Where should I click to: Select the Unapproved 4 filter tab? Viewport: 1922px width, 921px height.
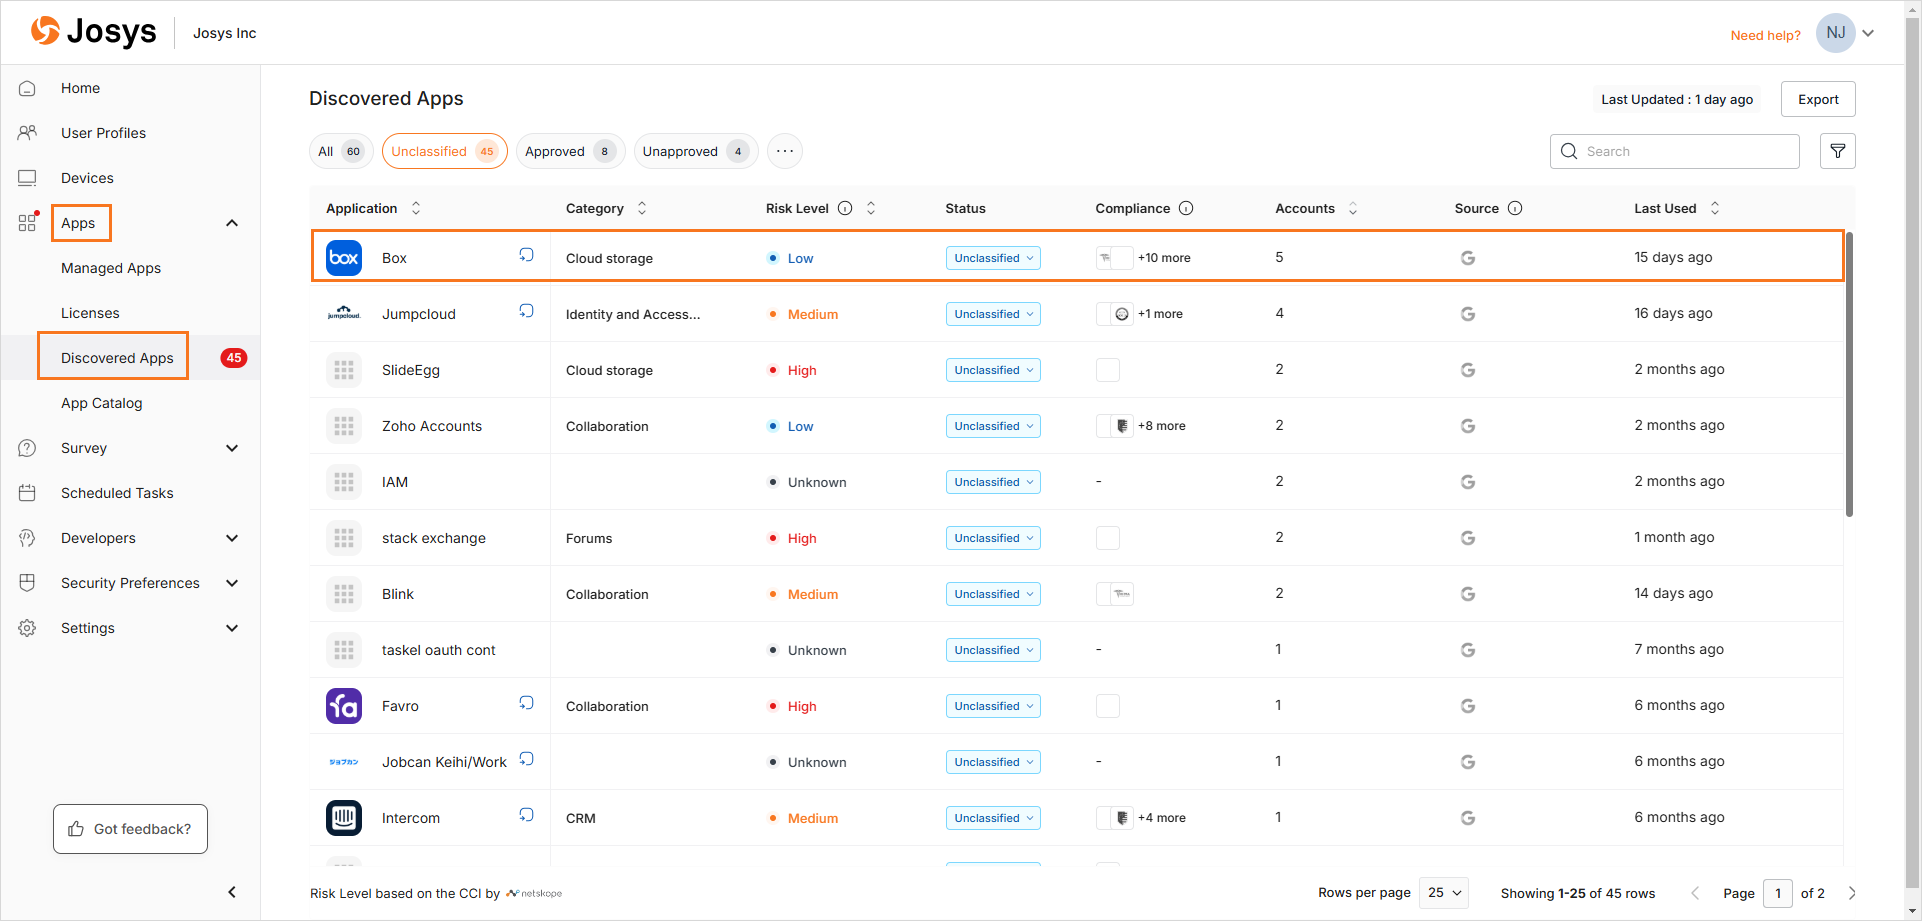tap(696, 151)
